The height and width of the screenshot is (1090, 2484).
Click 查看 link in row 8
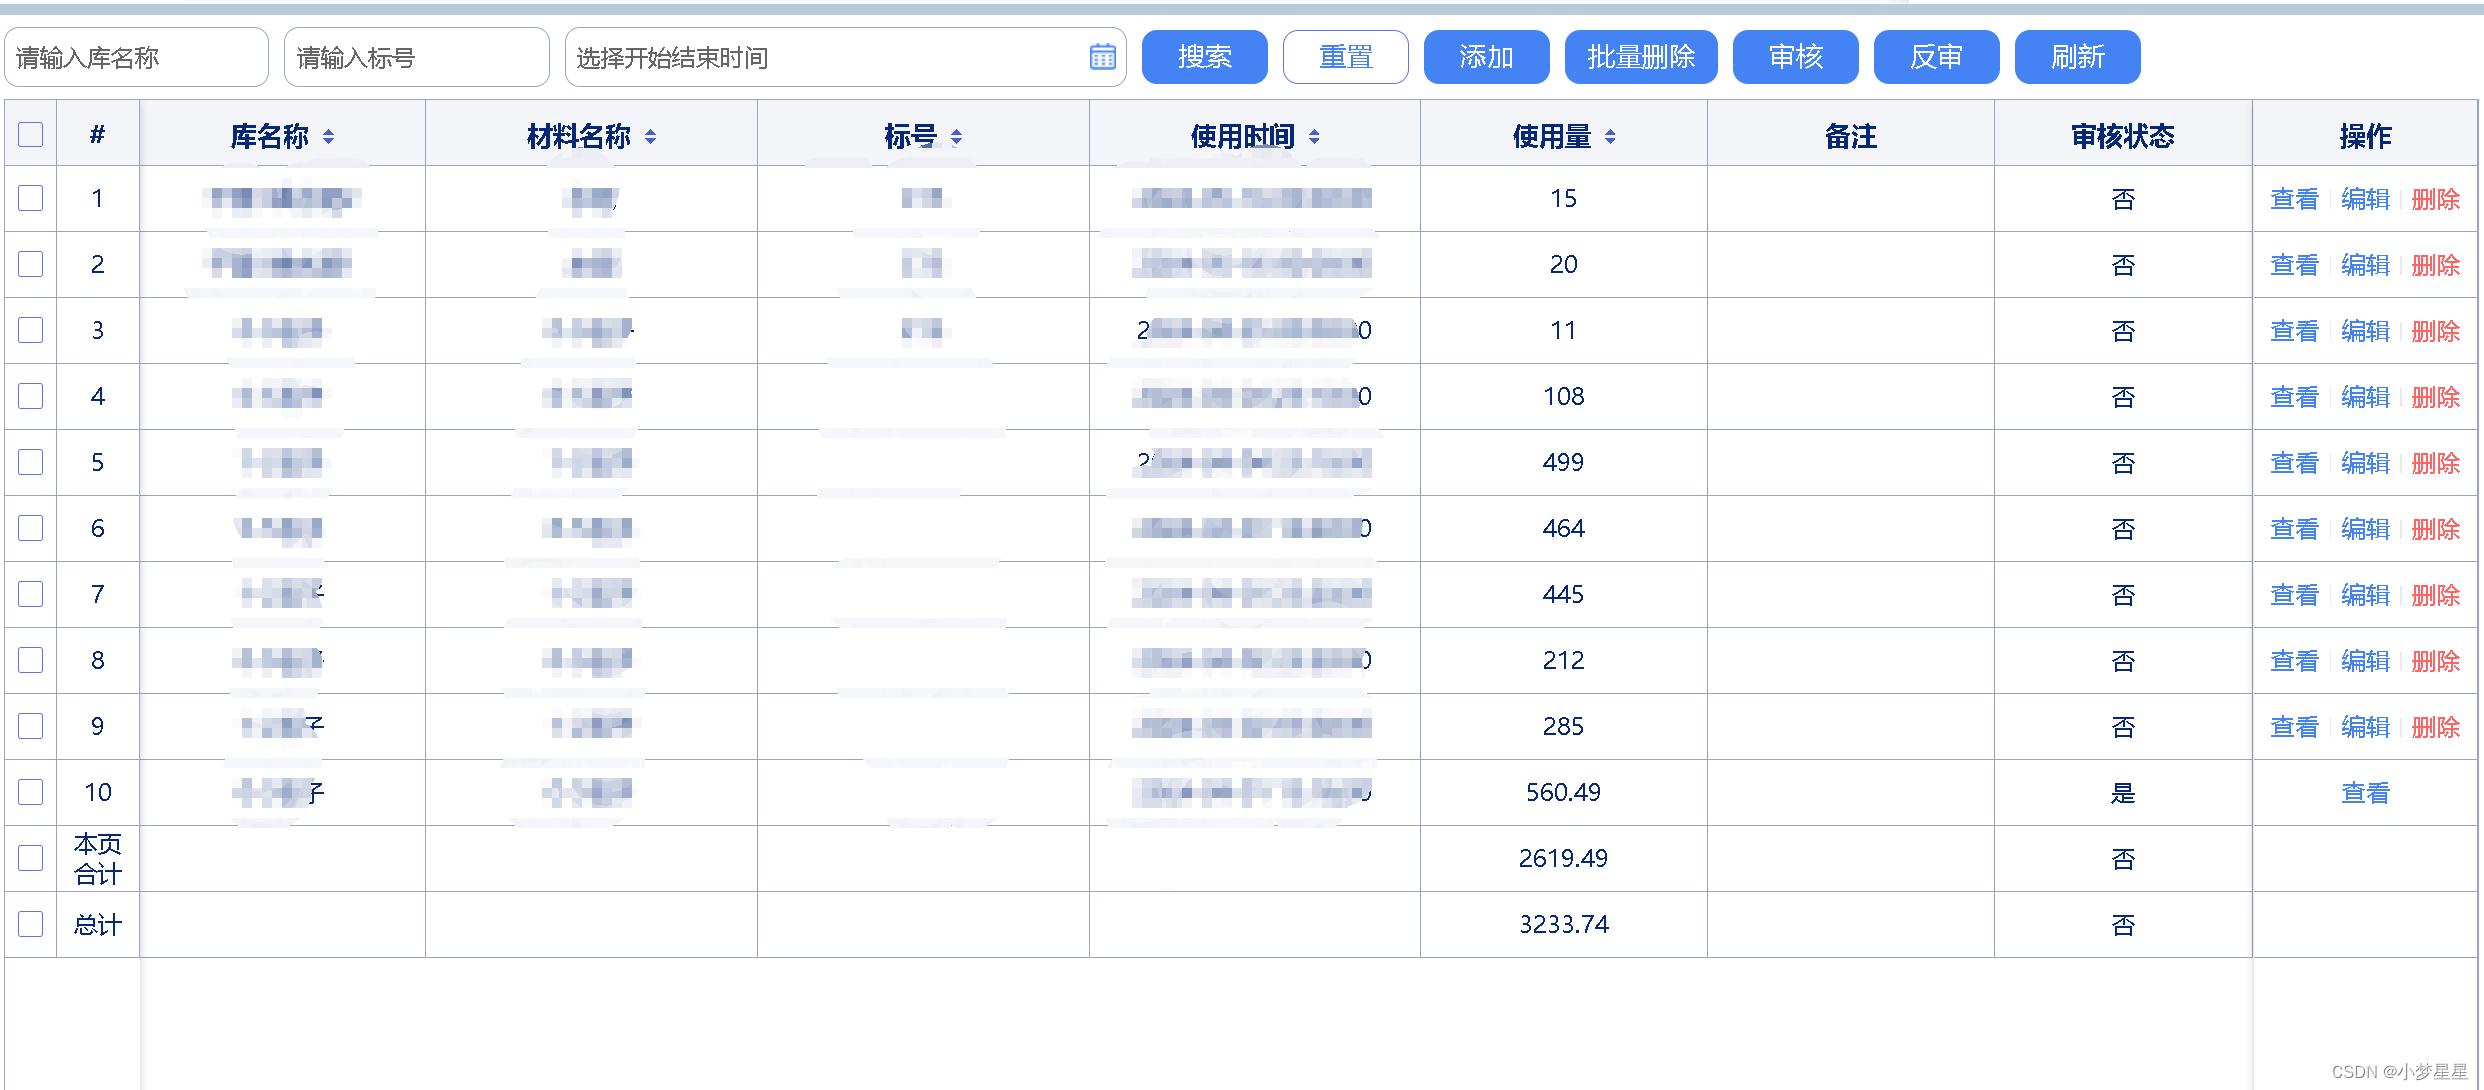(2294, 661)
